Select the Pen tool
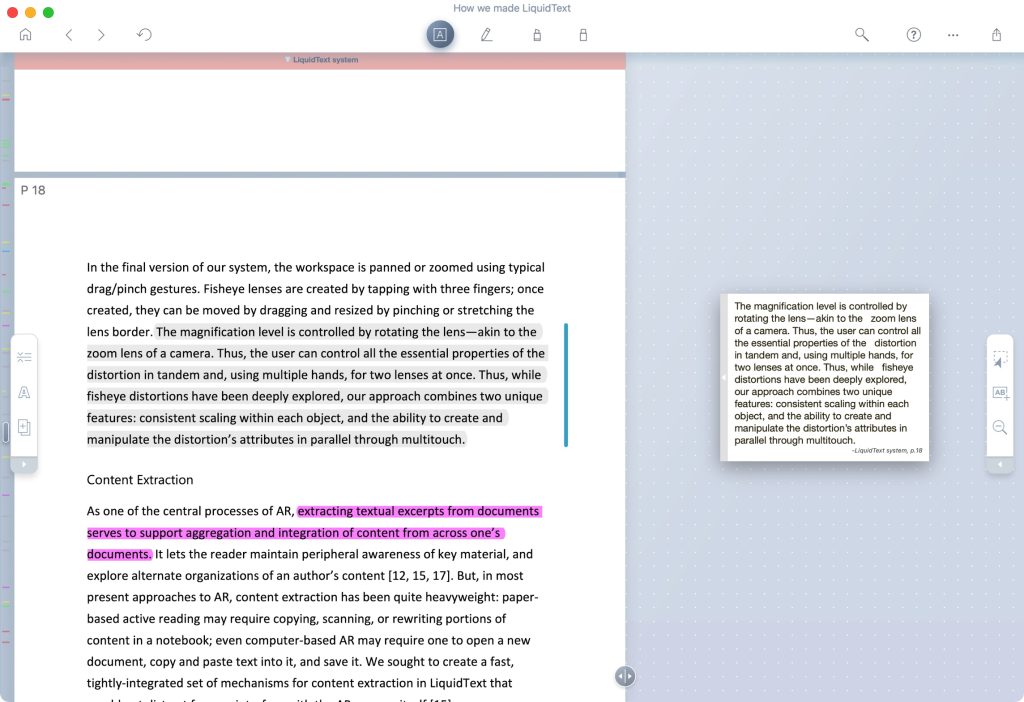This screenshot has width=1024, height=702. 487,35
